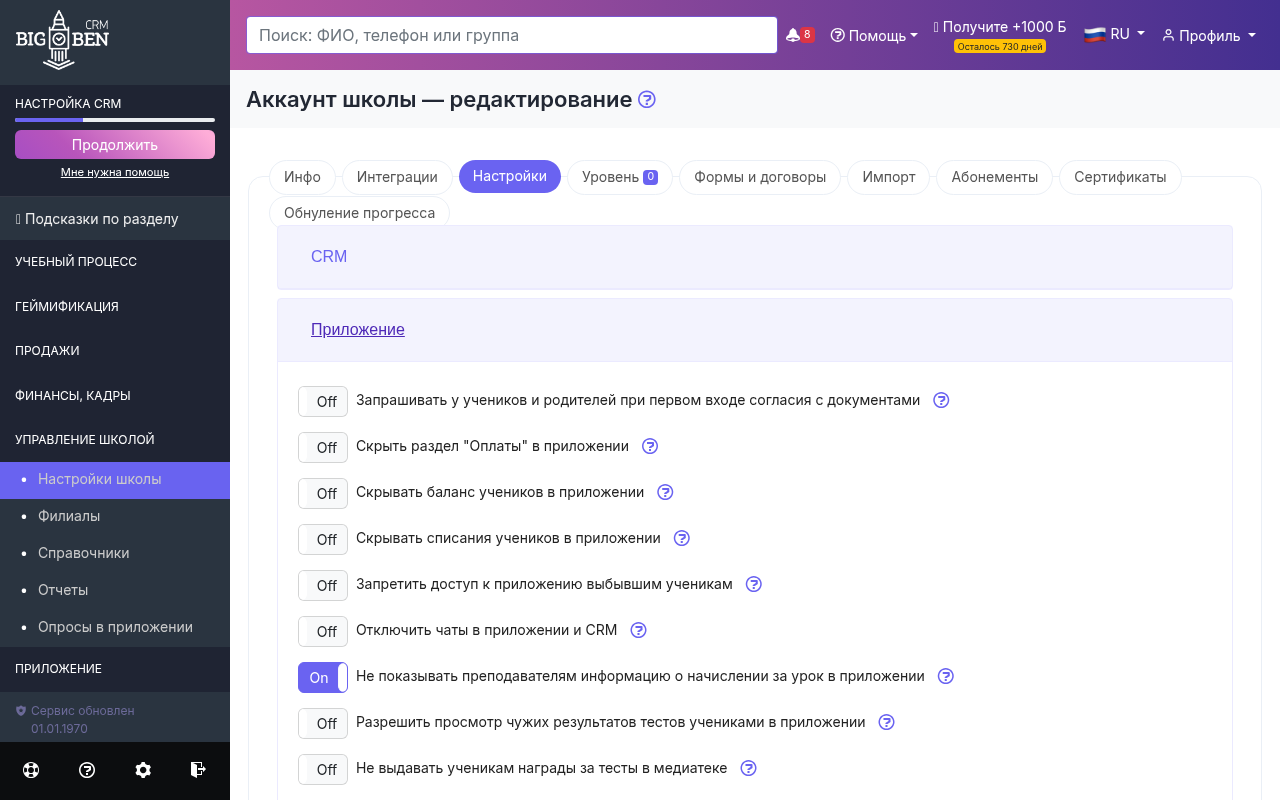Open the 'Приложение' section link

(357, 329)
